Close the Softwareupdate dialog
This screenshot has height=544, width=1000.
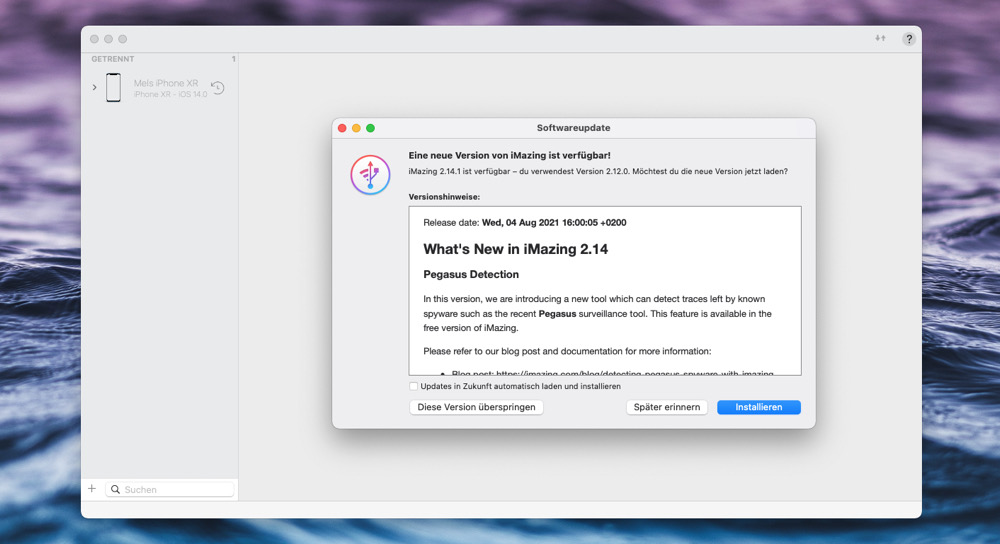click(342, 128)
